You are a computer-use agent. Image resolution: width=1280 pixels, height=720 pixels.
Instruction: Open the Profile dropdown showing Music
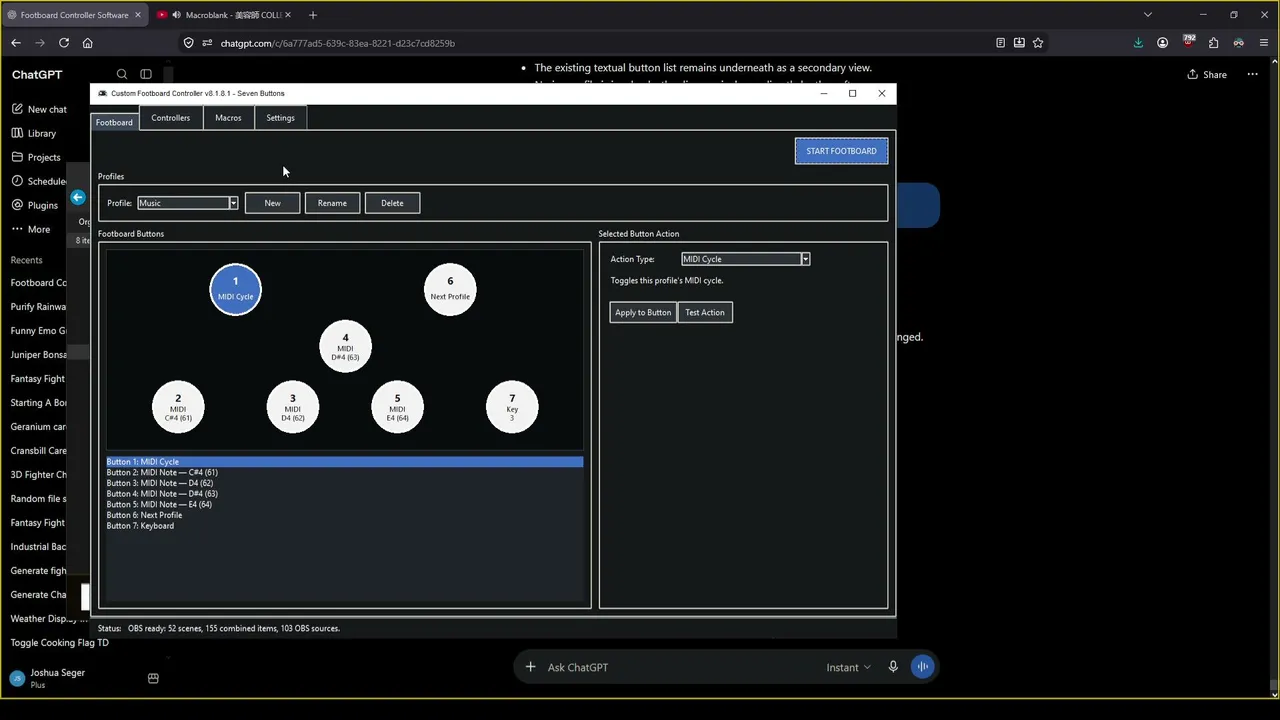[188, 203]
